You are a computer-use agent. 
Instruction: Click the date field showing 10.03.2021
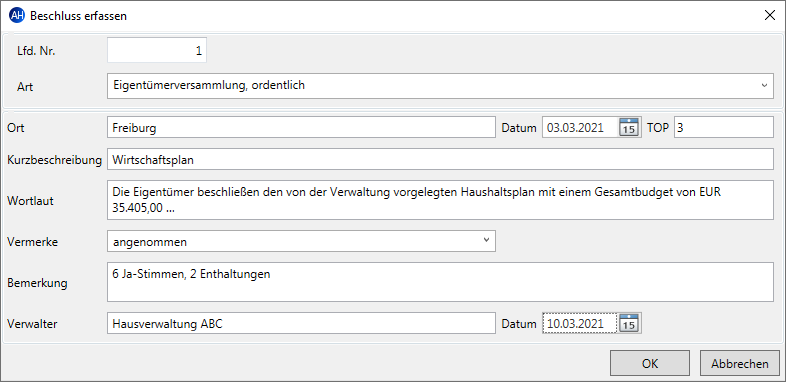coord(581,323)
